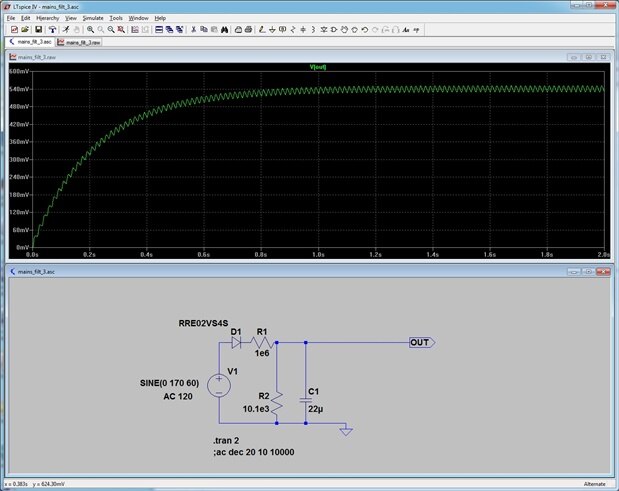Select diode D1 in the schematic
The image size is (619, 491).
[x=236, y=343]
